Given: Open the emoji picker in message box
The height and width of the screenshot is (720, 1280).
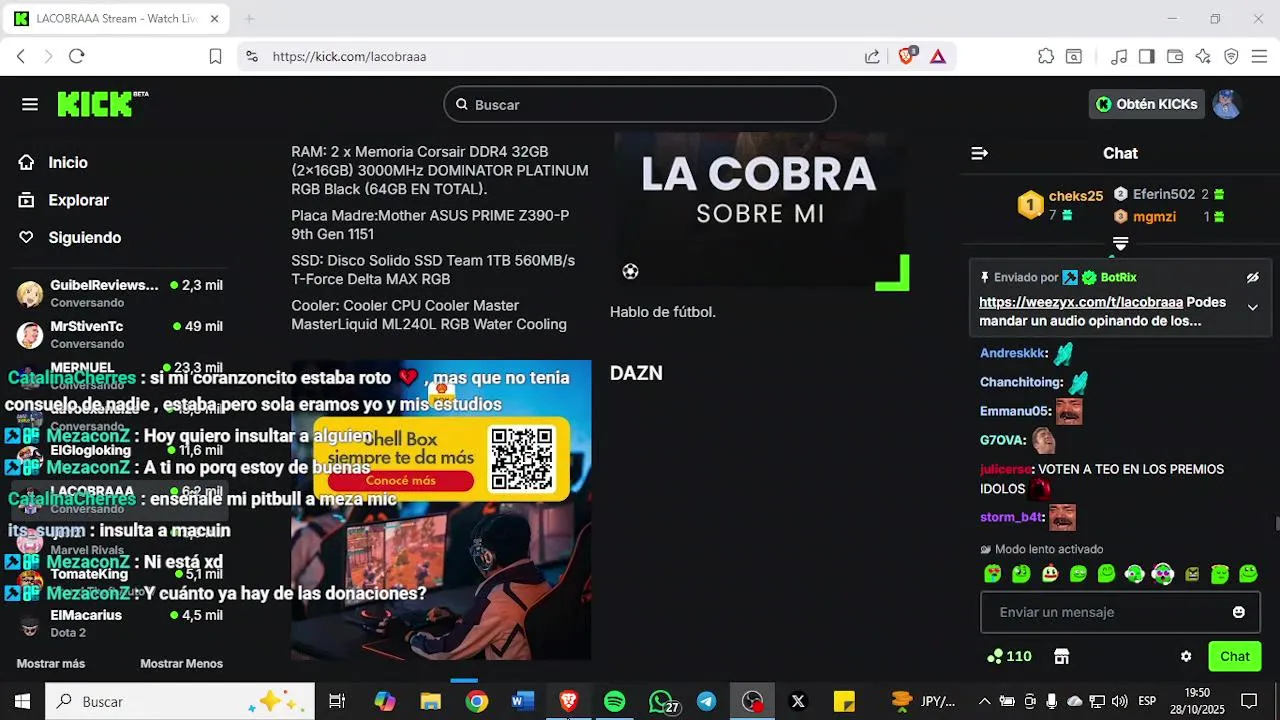Looking at the screenshot, I should pyautogui.click(x=1239, y=612).
